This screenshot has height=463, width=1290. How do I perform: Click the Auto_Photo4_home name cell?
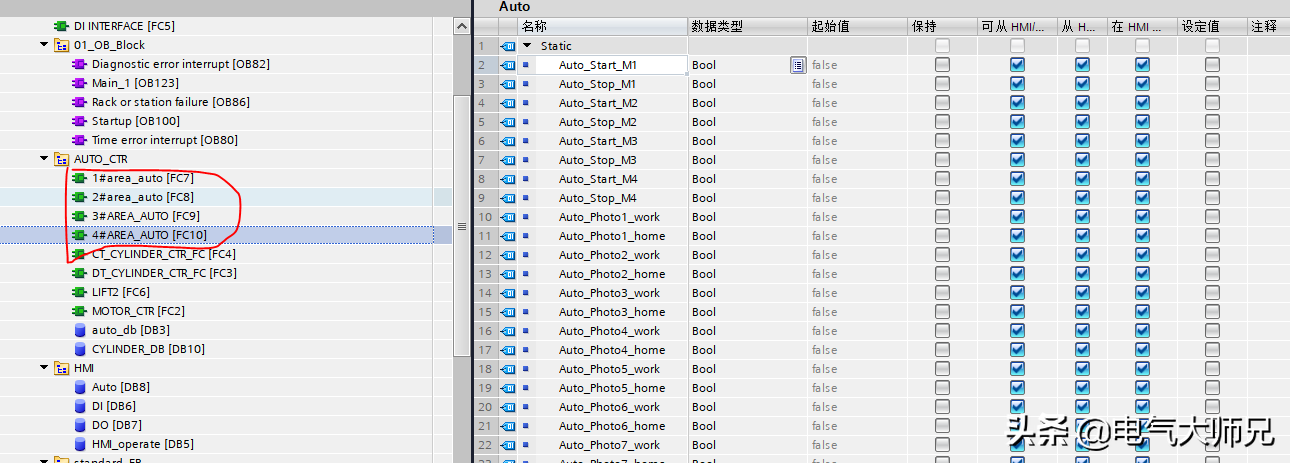(612, 350)
